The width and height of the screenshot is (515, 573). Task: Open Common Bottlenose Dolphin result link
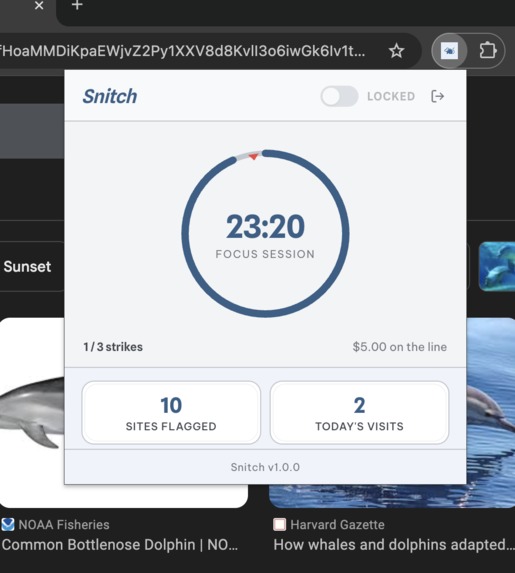(120, 545)
